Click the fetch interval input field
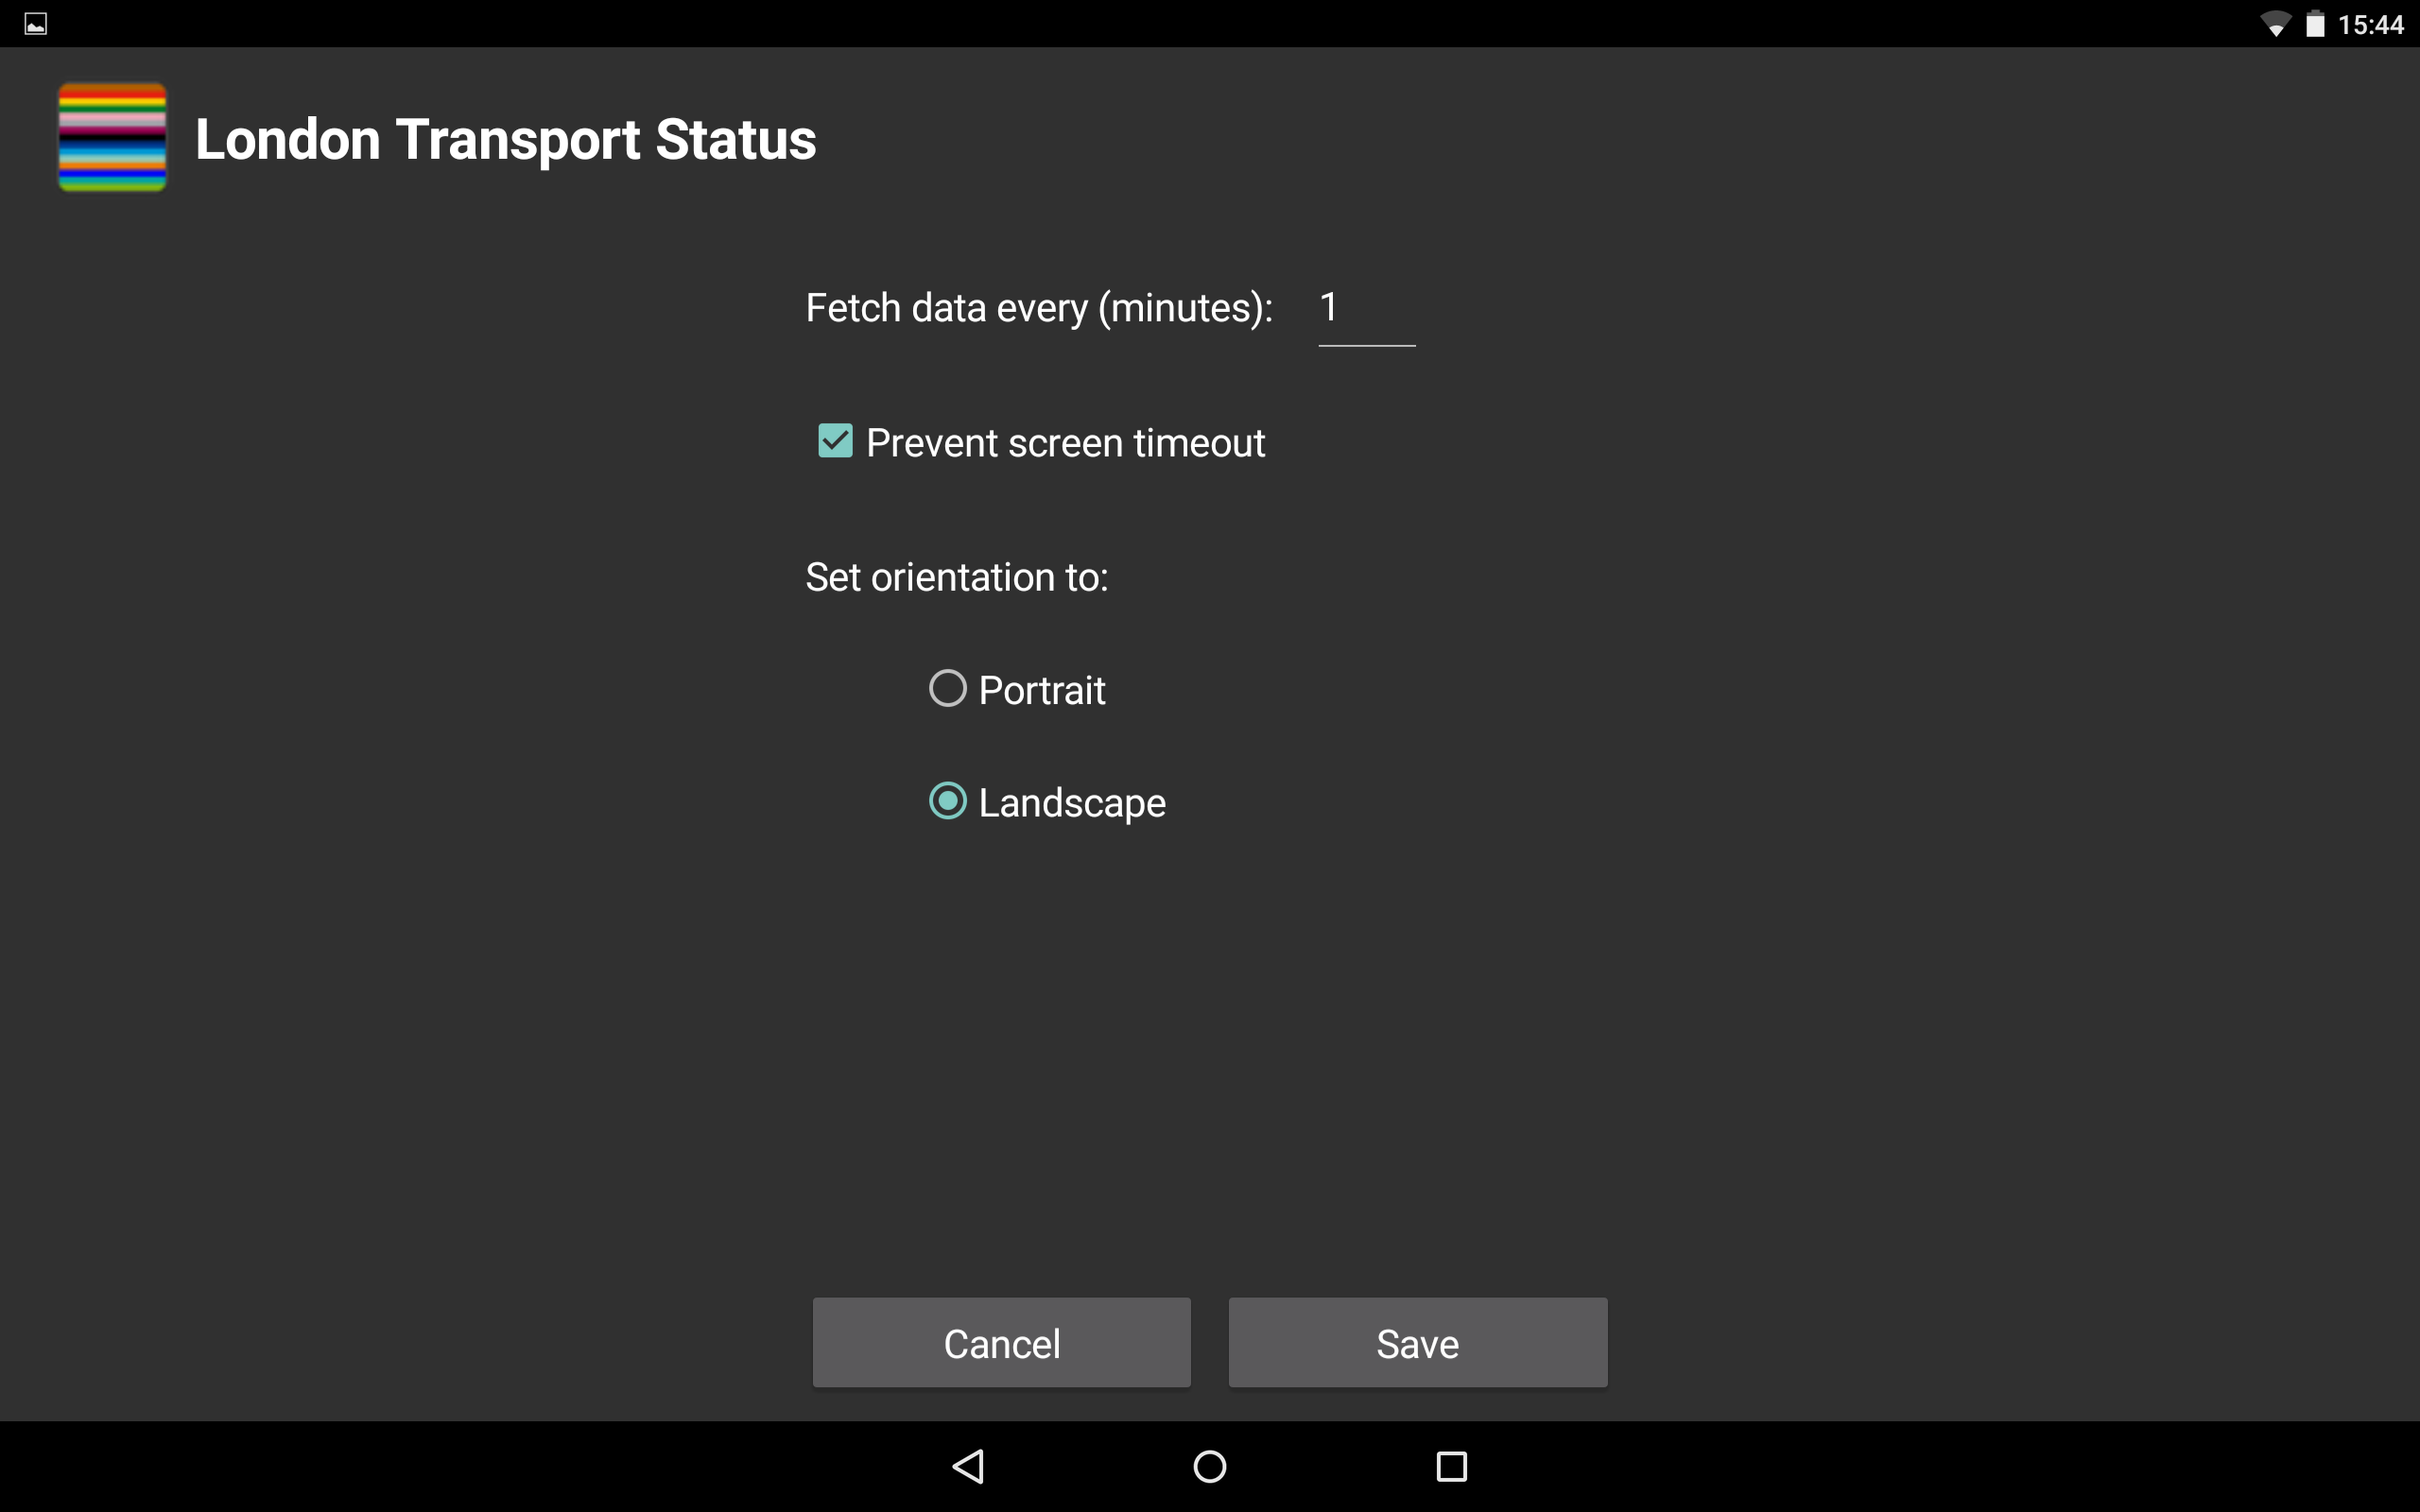 [1366, 308]
